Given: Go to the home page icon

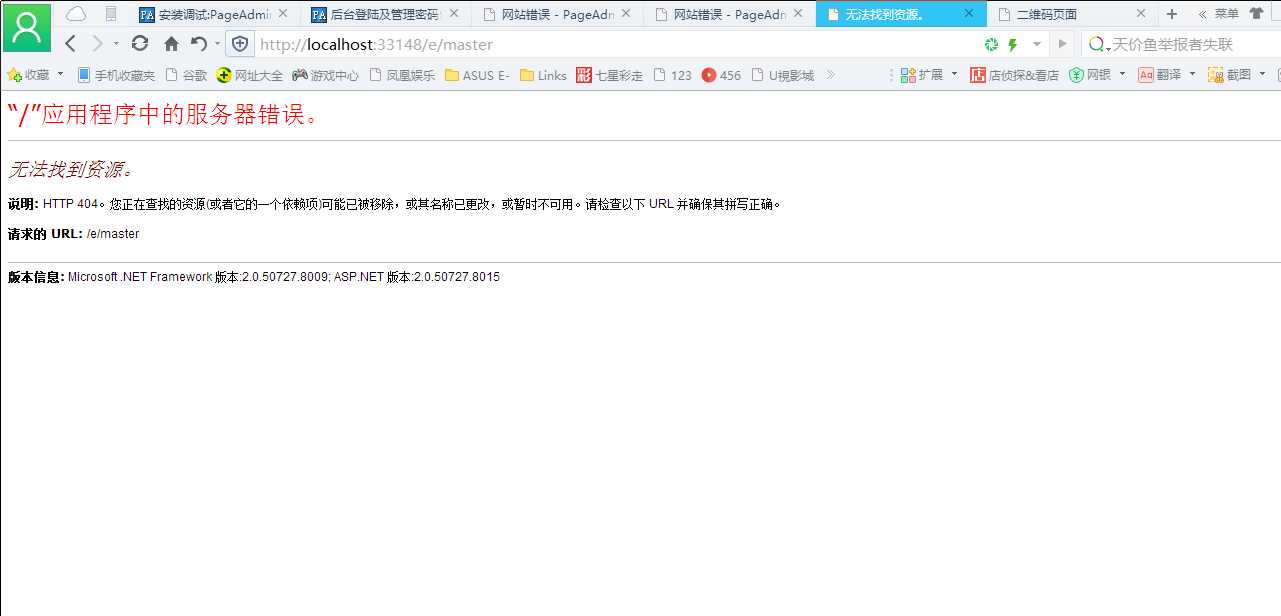Looking at the screenshot, I should click(171, 44).
